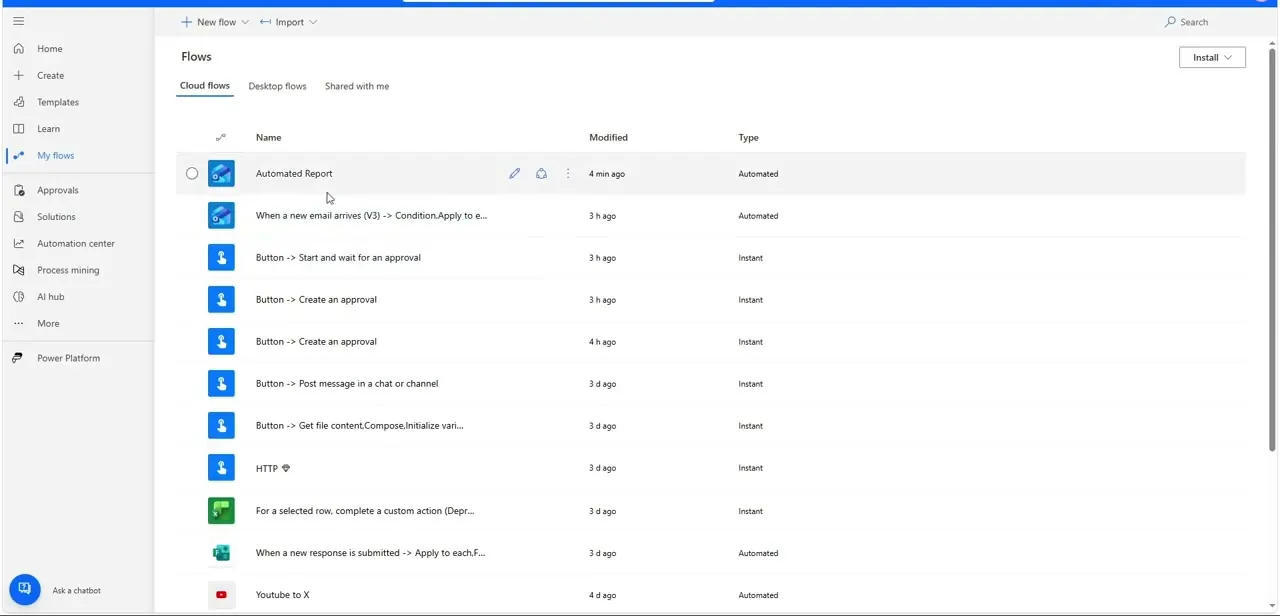
Task: Share the Automated Report flow icon
Action: coord(541,173)
